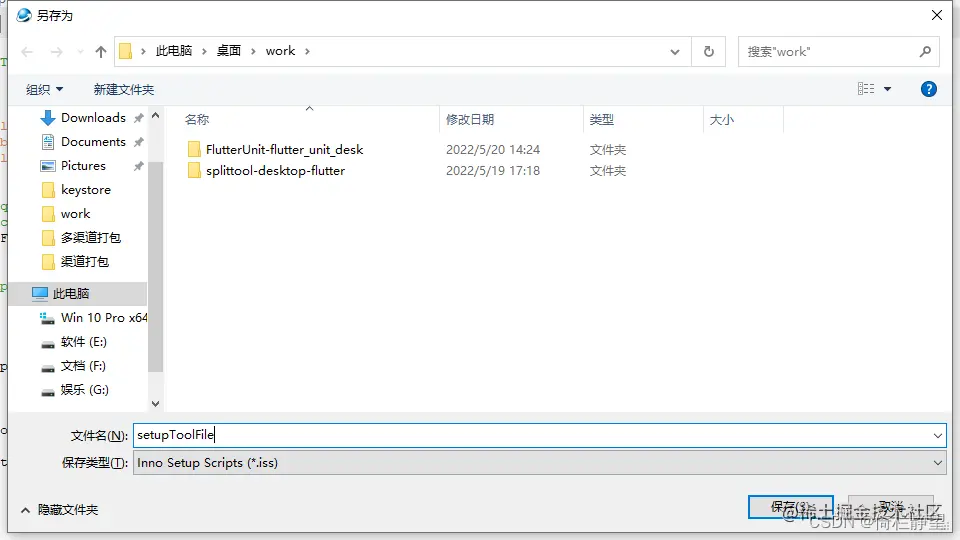Select Pictures in the sidebar
Viewport: 960px width, 540px height.
tap(83, 165)
